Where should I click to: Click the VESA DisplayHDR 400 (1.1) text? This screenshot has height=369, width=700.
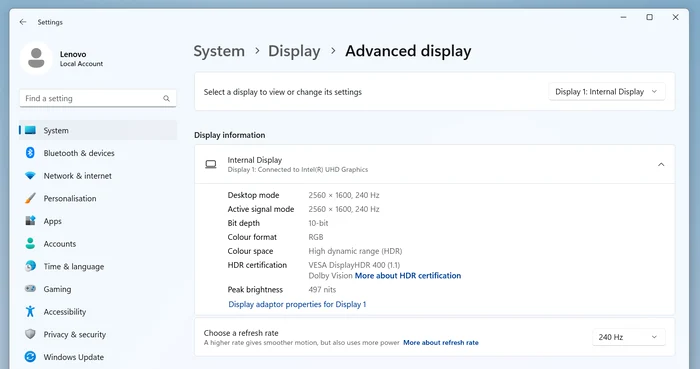(x=354, y=265)
